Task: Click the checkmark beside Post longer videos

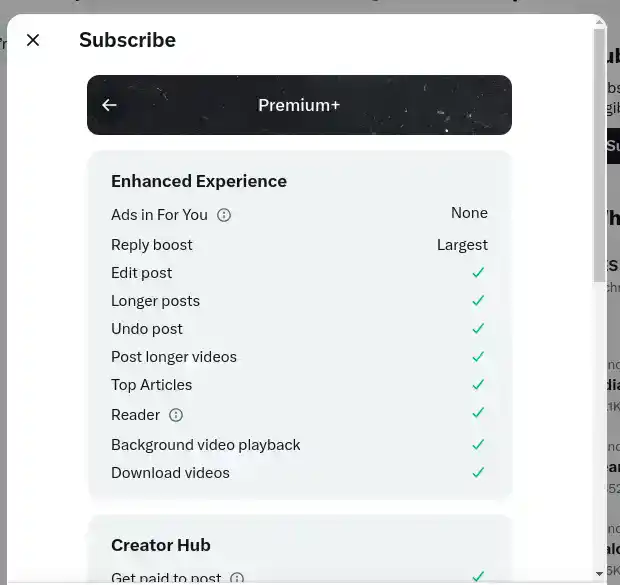Action: pos(478,357)
